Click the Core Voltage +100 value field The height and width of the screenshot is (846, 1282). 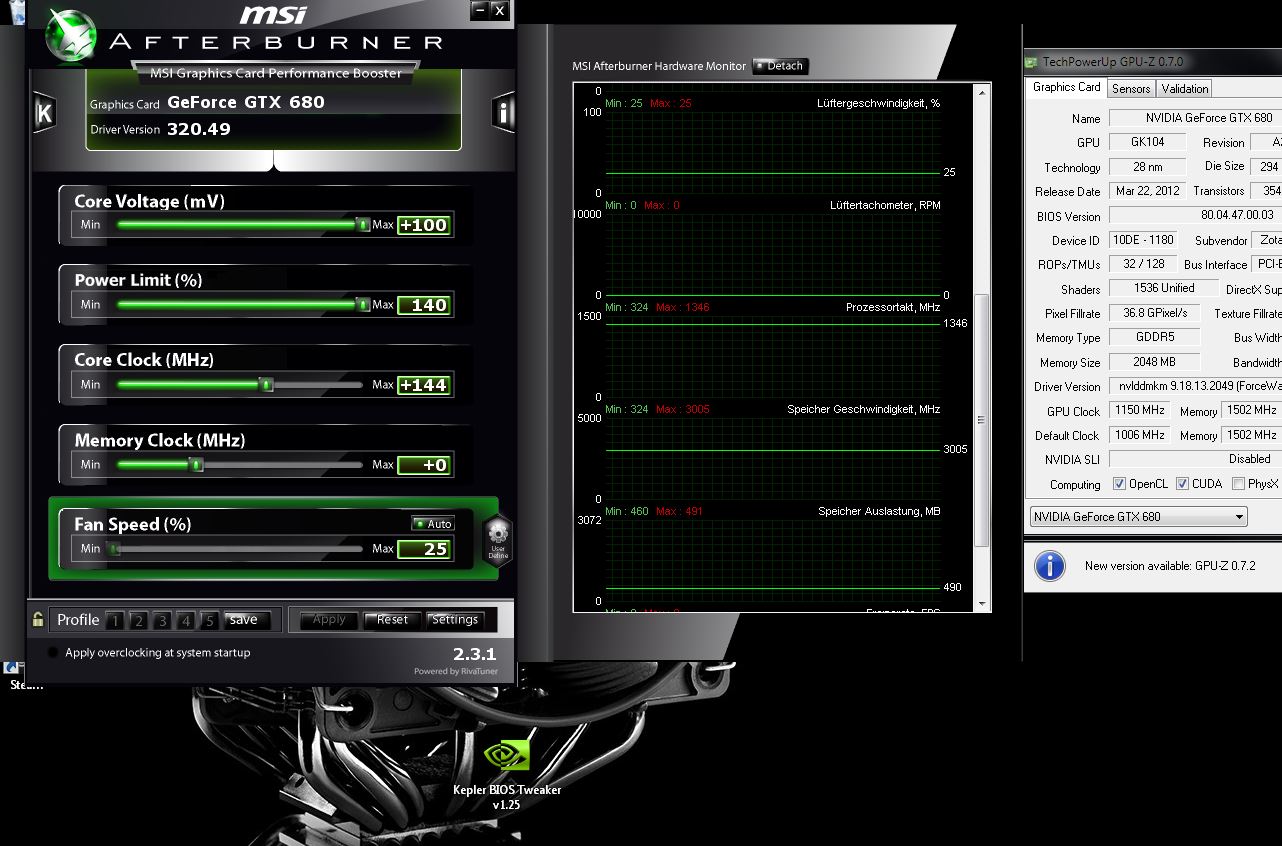point(424,225)
